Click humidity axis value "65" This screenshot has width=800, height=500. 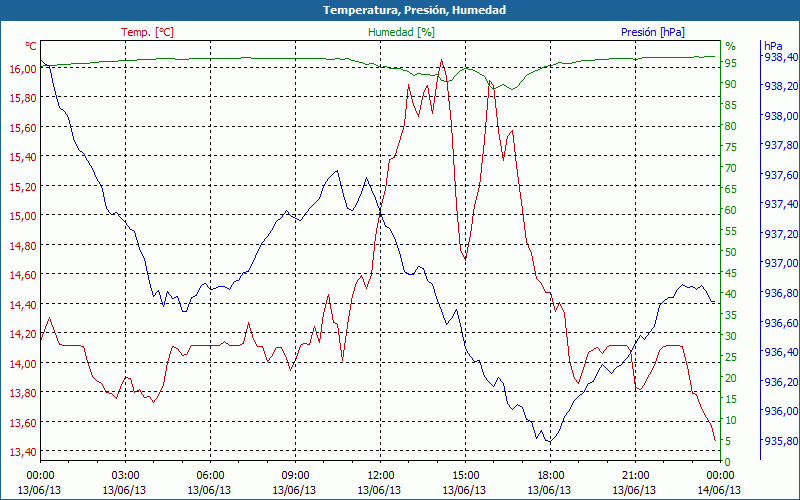[731, 189]
